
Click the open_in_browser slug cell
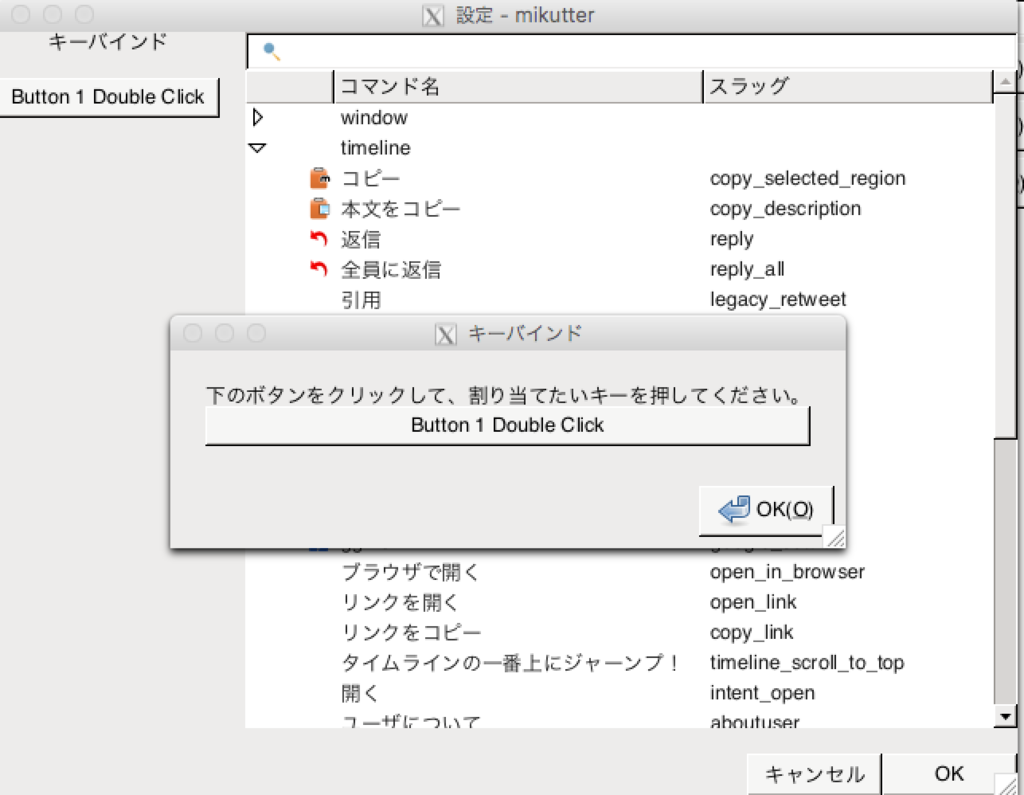(x=787, y=572)
